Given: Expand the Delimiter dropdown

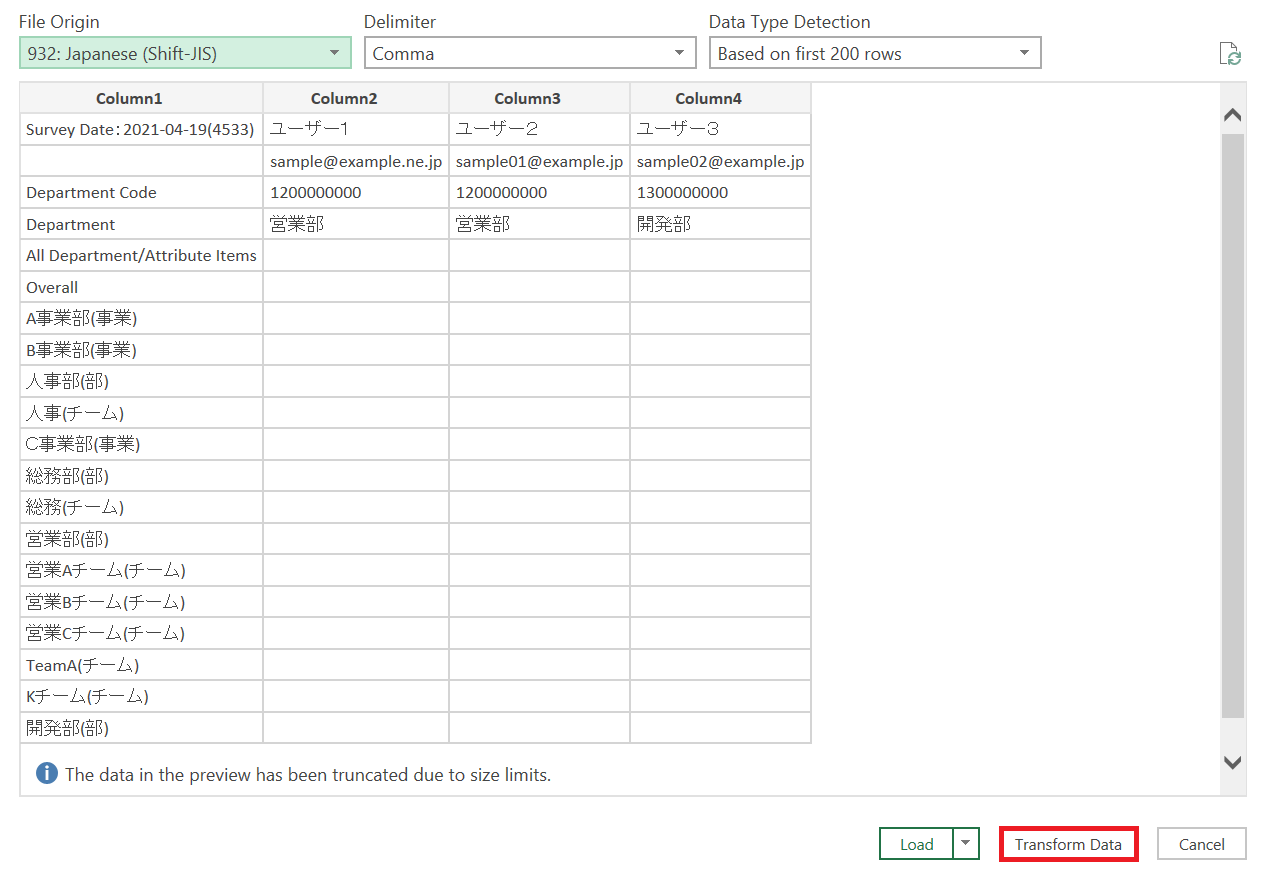Looking at the screenshot, I should (x=529, y=54).
